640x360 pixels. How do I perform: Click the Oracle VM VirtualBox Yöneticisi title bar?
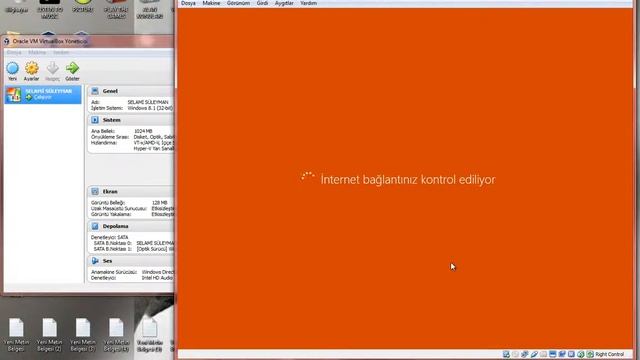89,41
